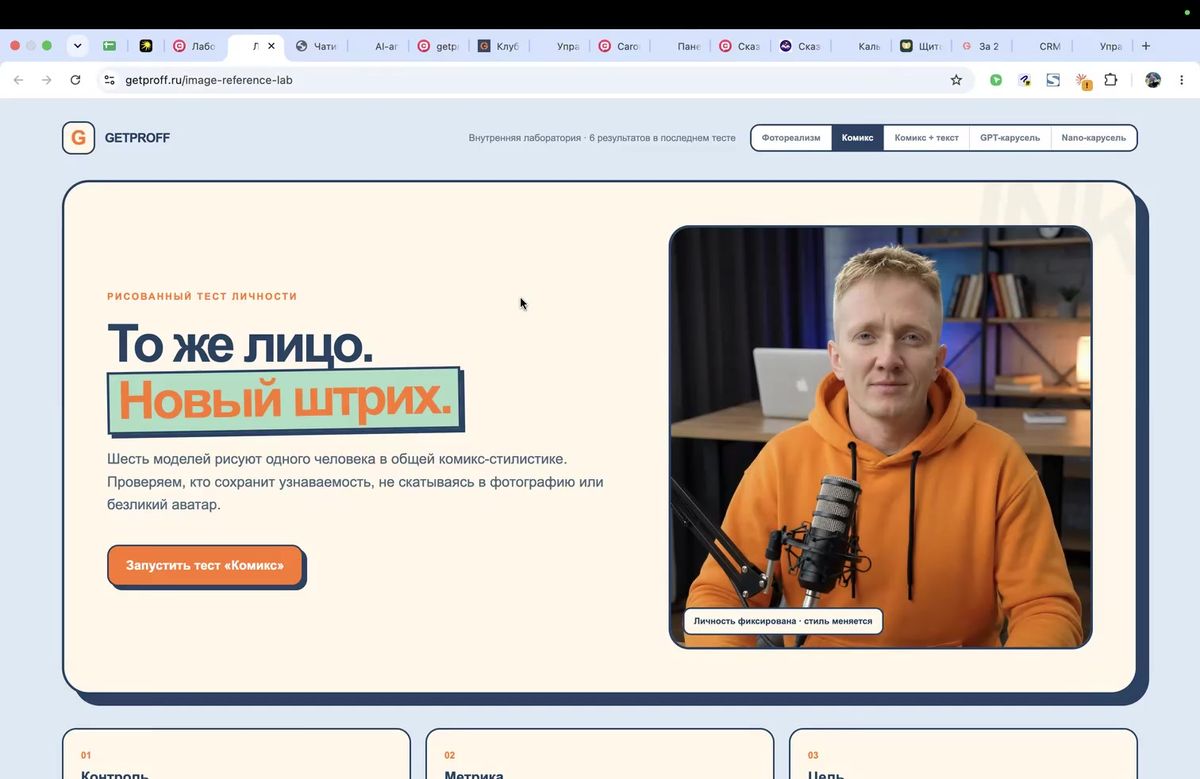The width and height of the screenshot is (1200, 779).
Task: Click the GETPROFF brand name text
Action: [x=137, y=138]
